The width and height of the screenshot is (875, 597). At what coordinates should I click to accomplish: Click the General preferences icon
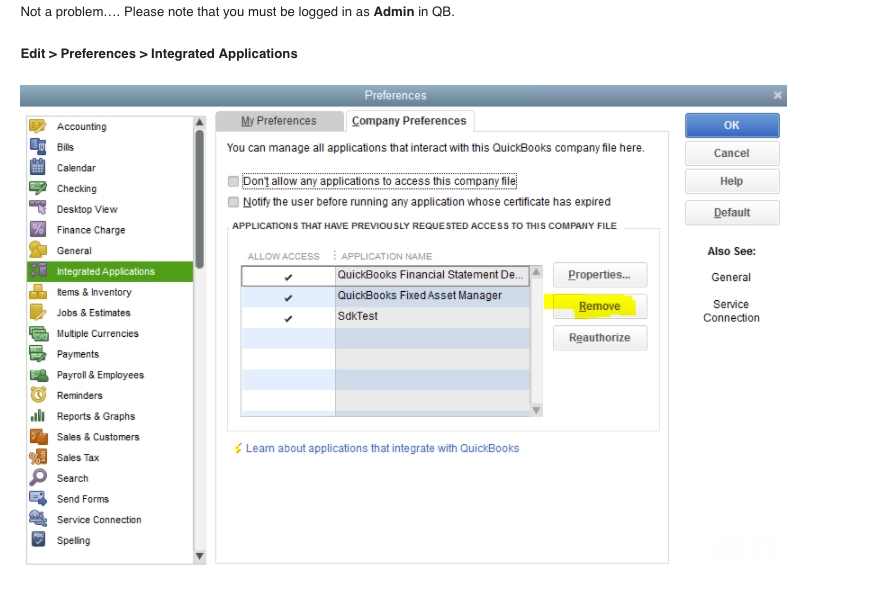[x=38, y=250]
